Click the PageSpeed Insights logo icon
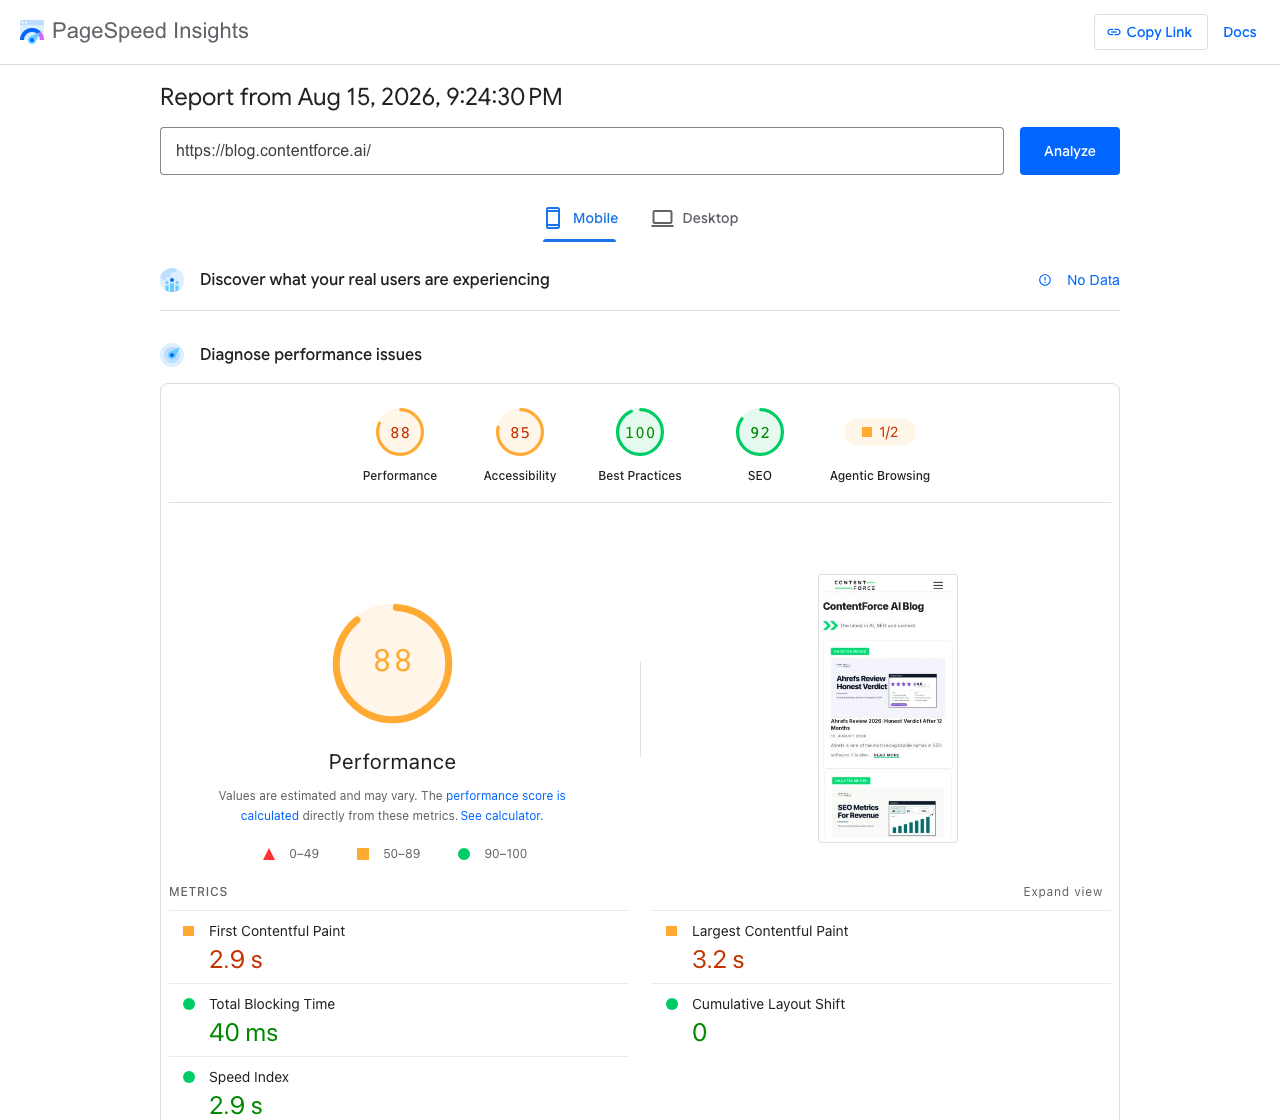This screenshot has height=1120, width=1280. (x=32, y=32)
